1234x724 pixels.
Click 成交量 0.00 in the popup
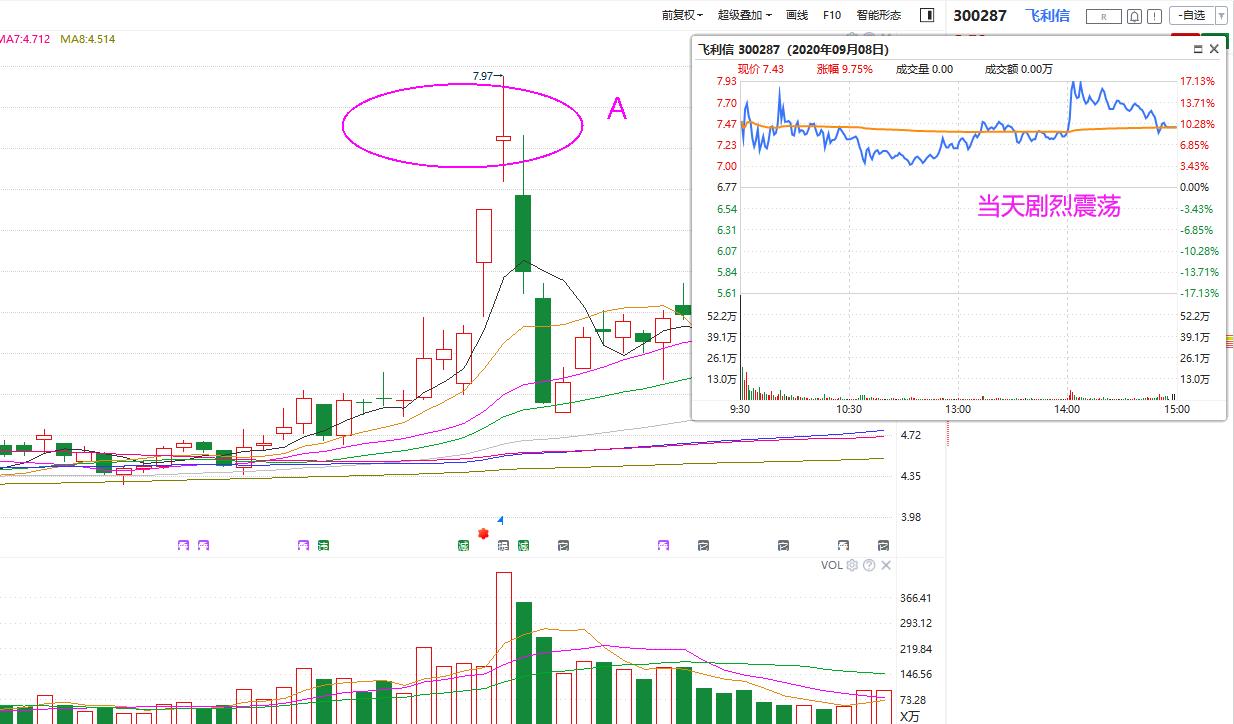(924, 69)
